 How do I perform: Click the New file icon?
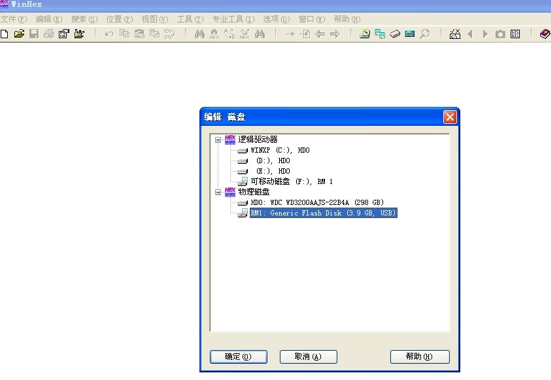tap(4, 34)
